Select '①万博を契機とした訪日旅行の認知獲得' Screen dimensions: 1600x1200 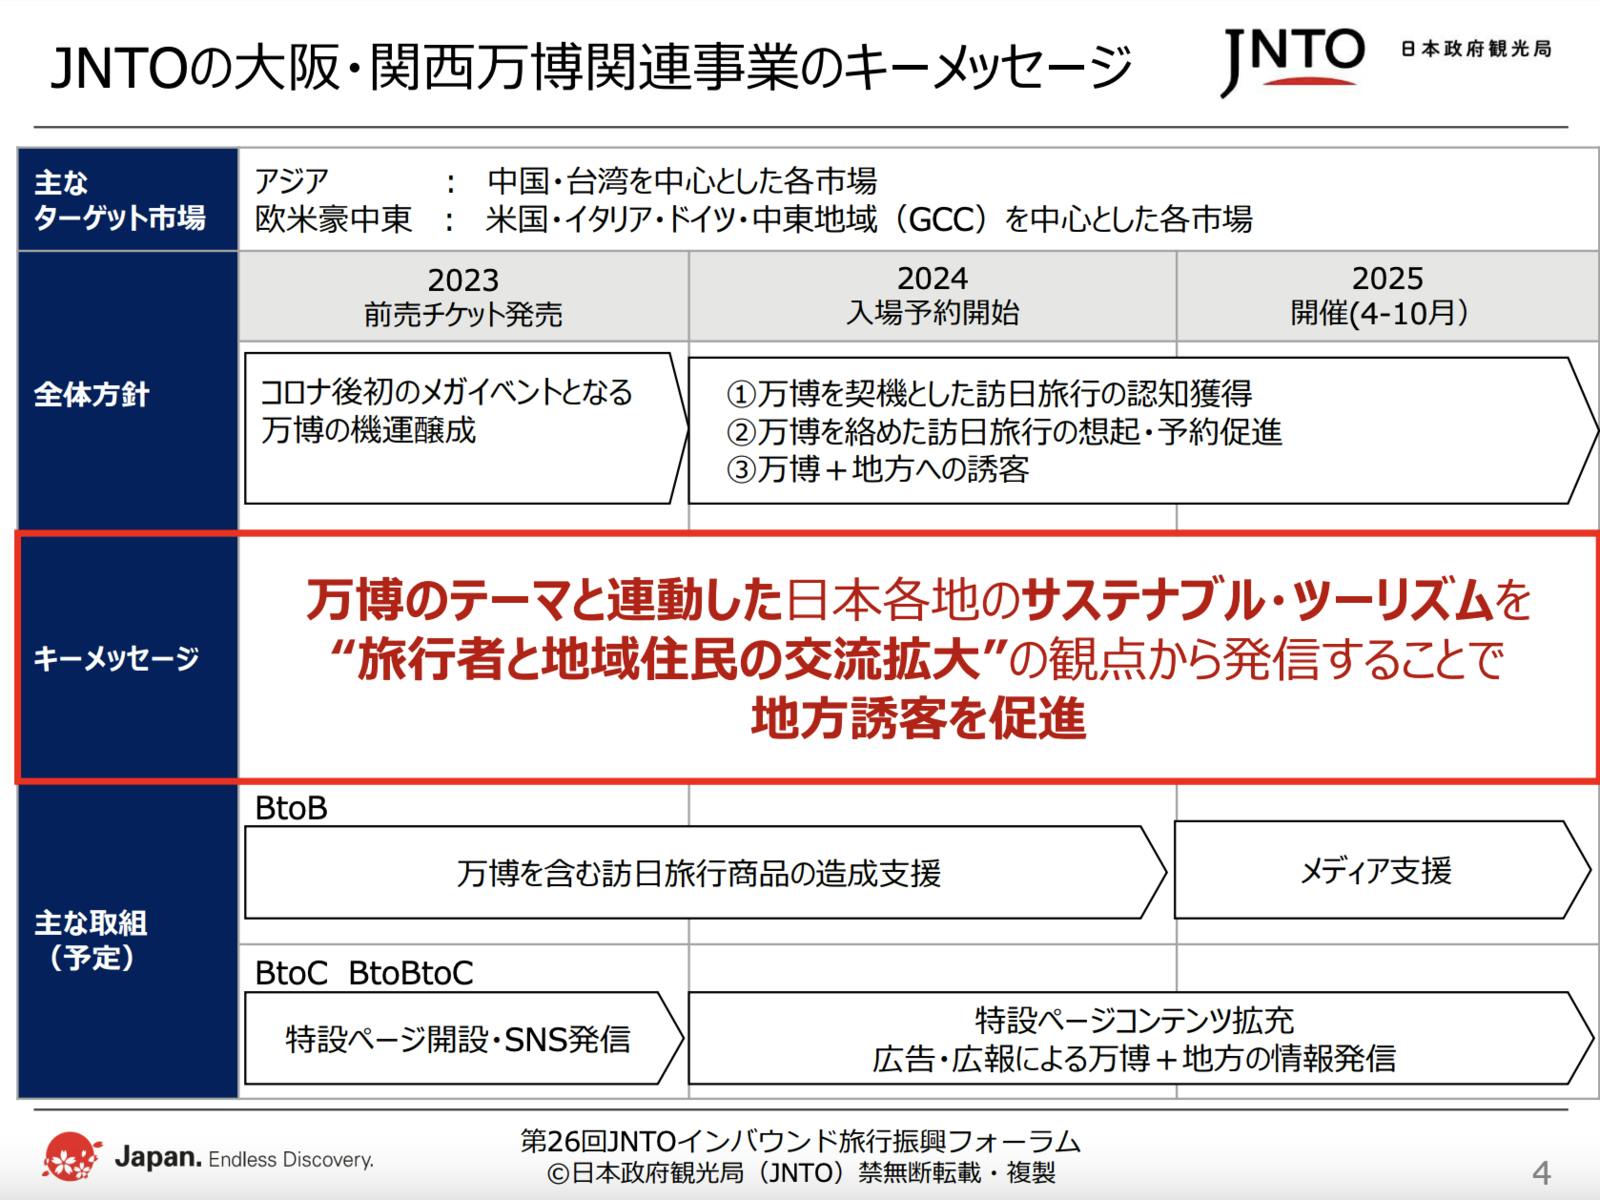tap(989, 394)
